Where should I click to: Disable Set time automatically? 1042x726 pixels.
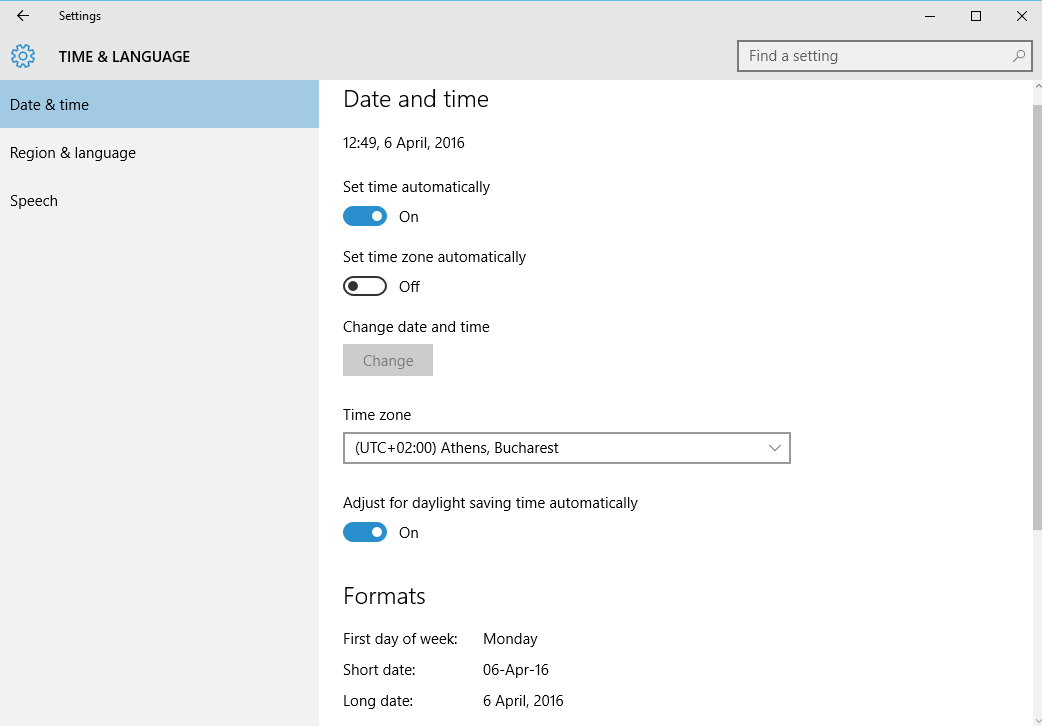[x=365, y=216]
